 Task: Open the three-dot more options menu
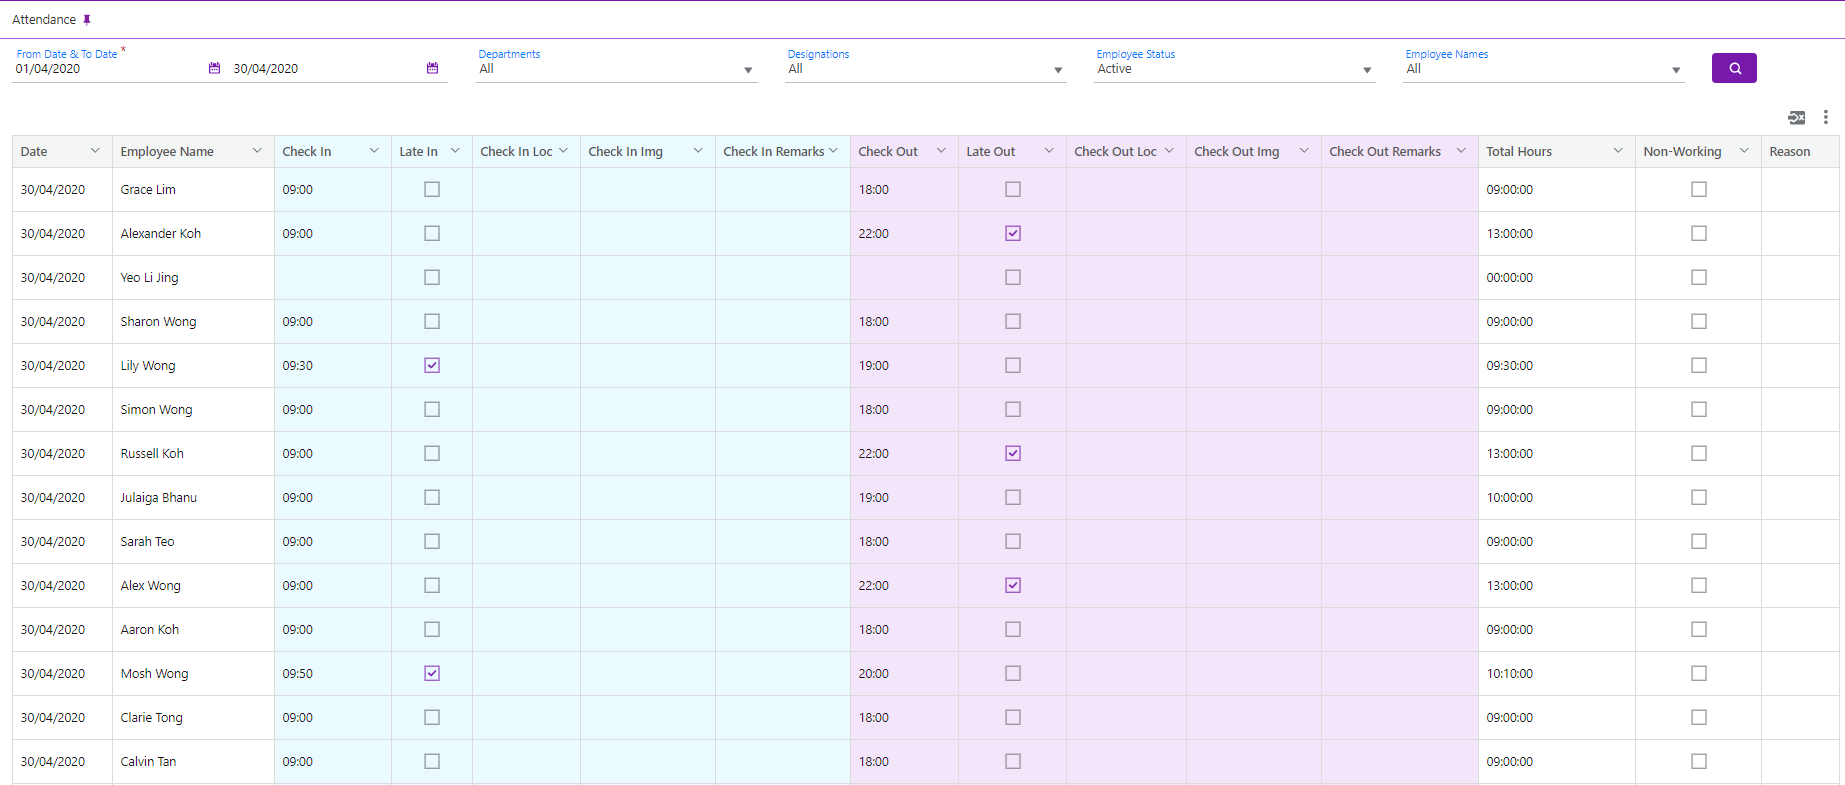pyautogui.click(x=1825, y=118)
